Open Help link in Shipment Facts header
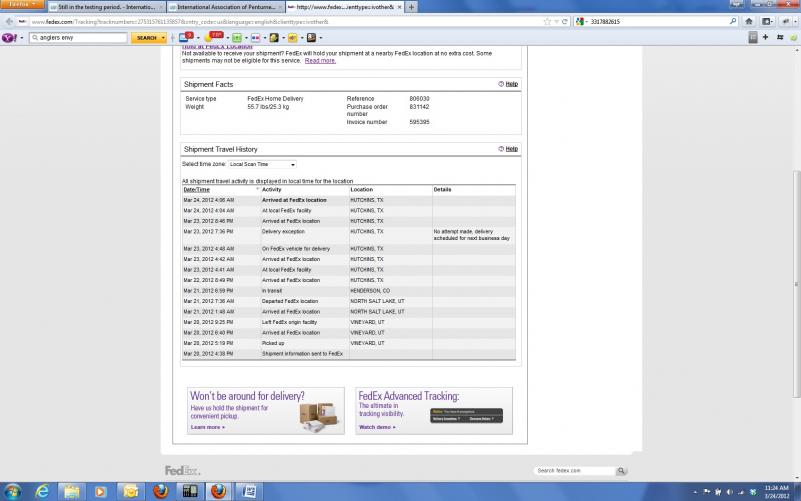The image size is (801, 501). (x=511, y=84)
